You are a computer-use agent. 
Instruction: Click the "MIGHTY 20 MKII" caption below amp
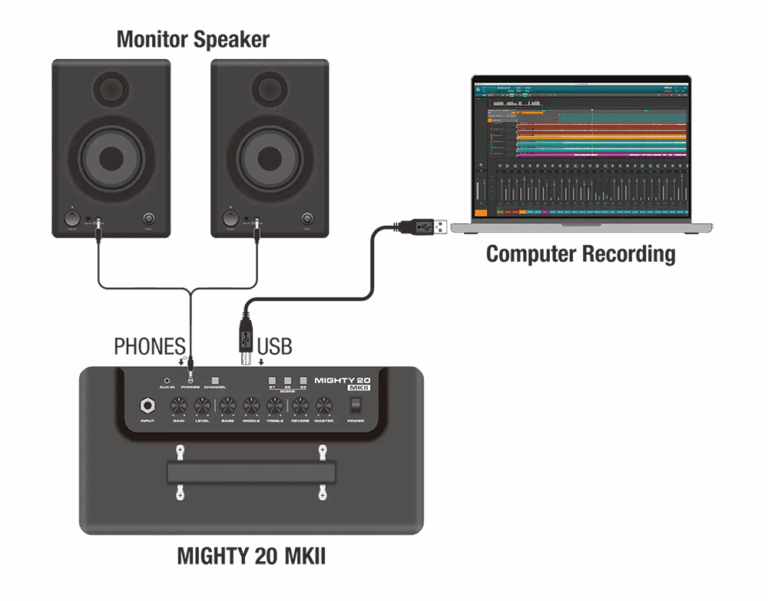[x=251, y=556]
